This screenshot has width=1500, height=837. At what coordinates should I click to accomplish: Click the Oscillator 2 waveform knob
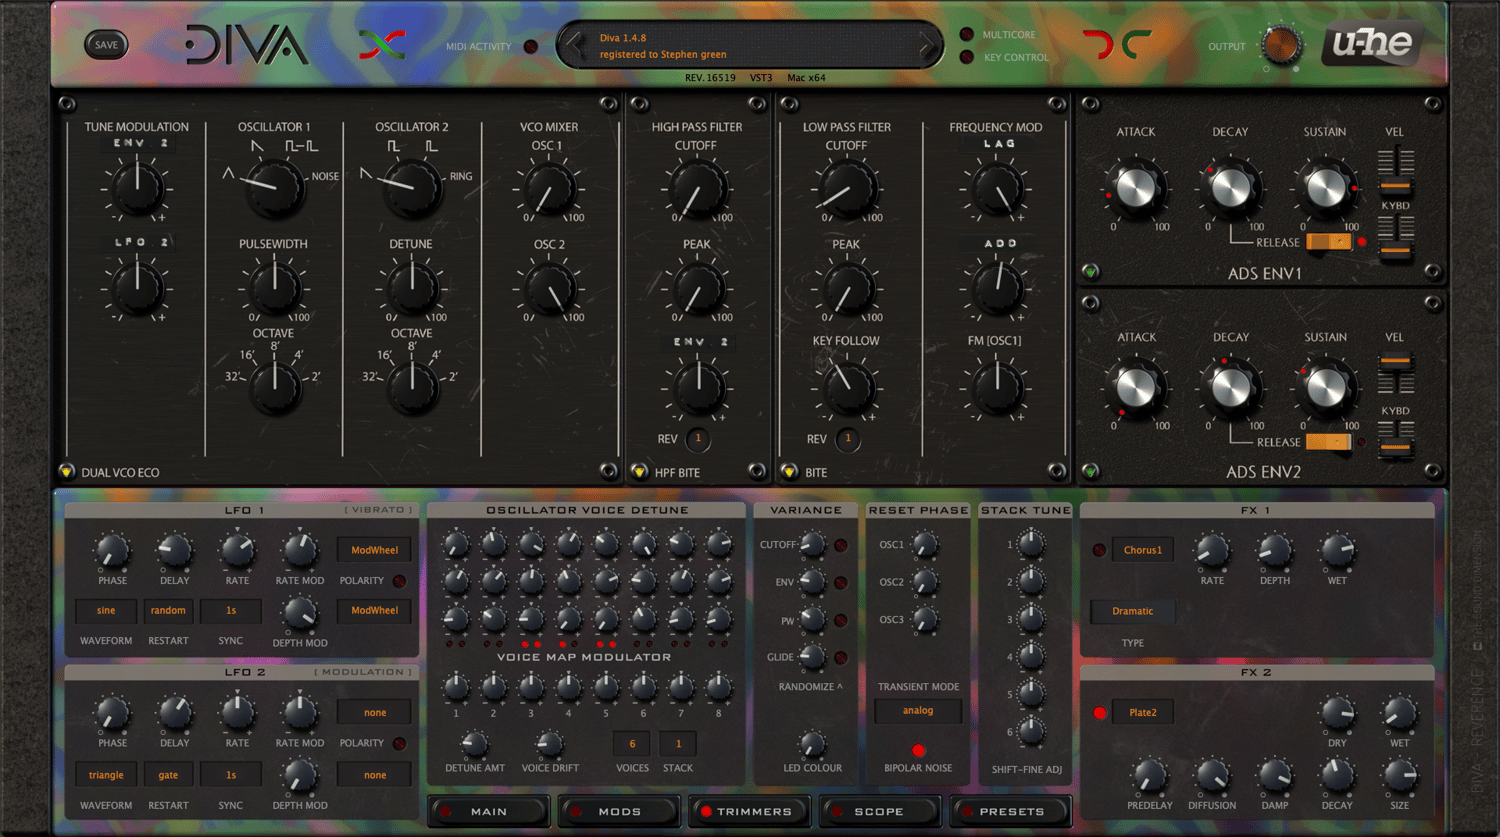(x=413, y=188)
